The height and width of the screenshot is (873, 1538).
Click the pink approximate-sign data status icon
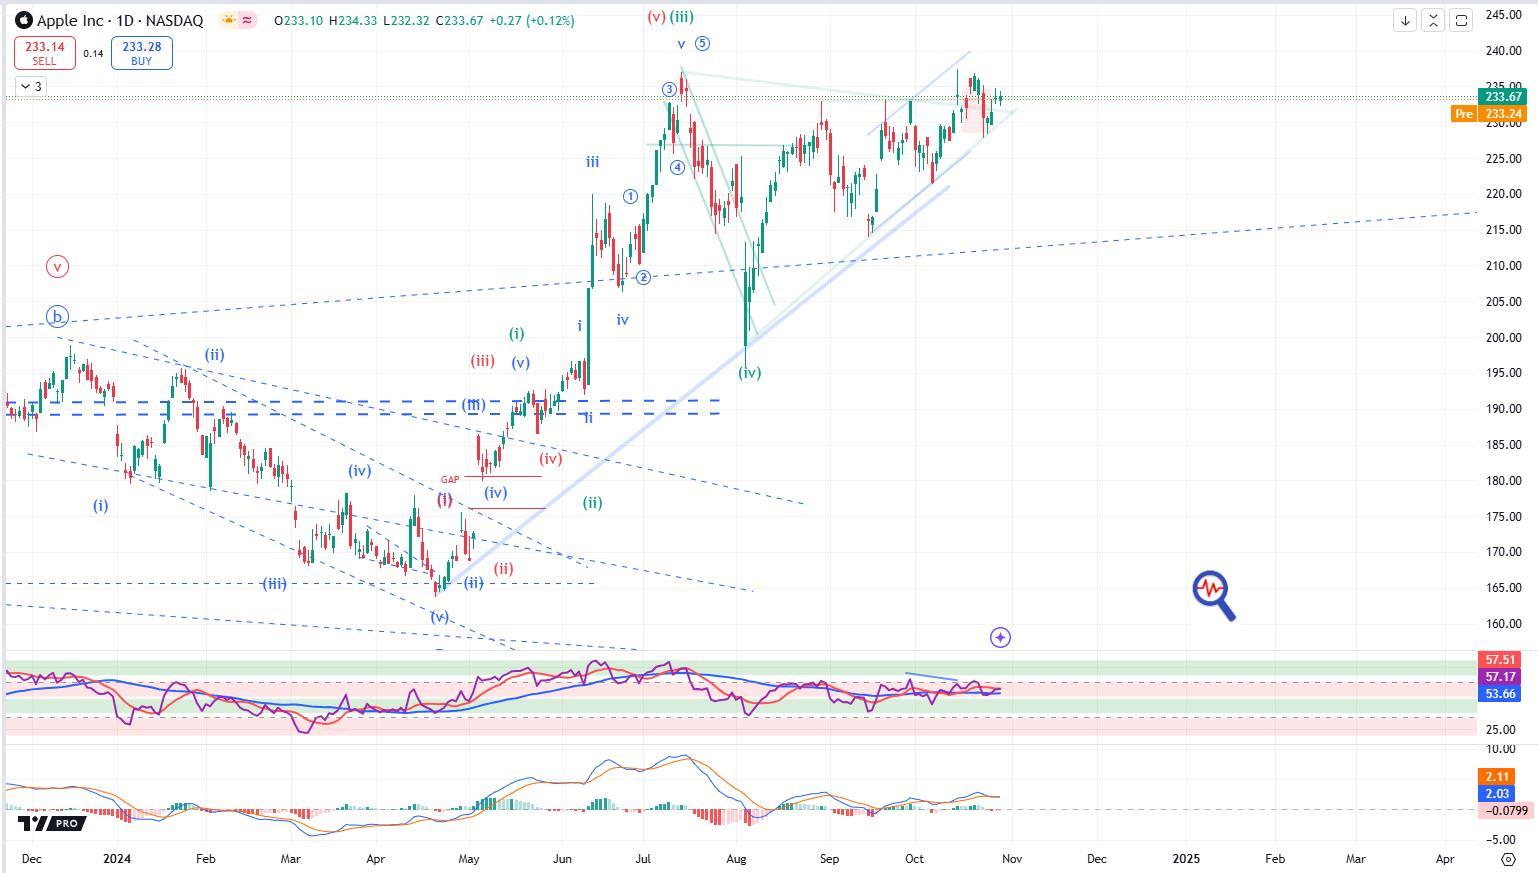pyautogui.click(x=247, y=20)
